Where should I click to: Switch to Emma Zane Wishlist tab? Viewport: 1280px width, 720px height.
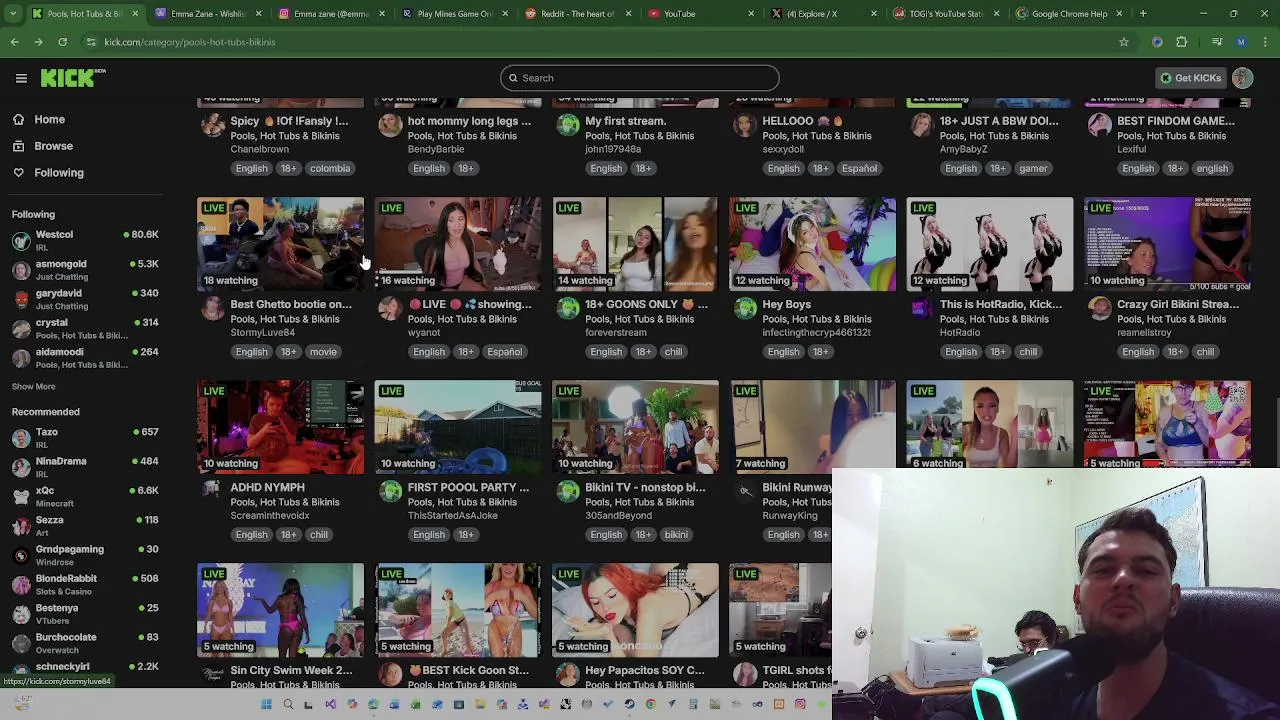coord(208,14)
